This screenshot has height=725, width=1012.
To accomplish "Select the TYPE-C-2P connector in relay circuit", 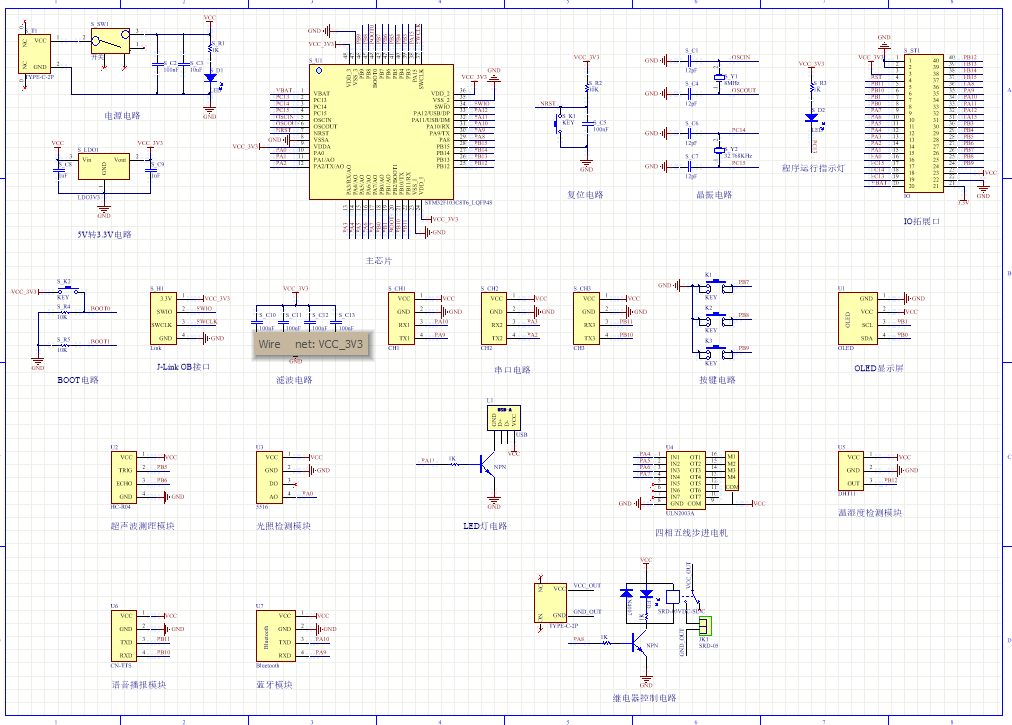I will (551, 603).
